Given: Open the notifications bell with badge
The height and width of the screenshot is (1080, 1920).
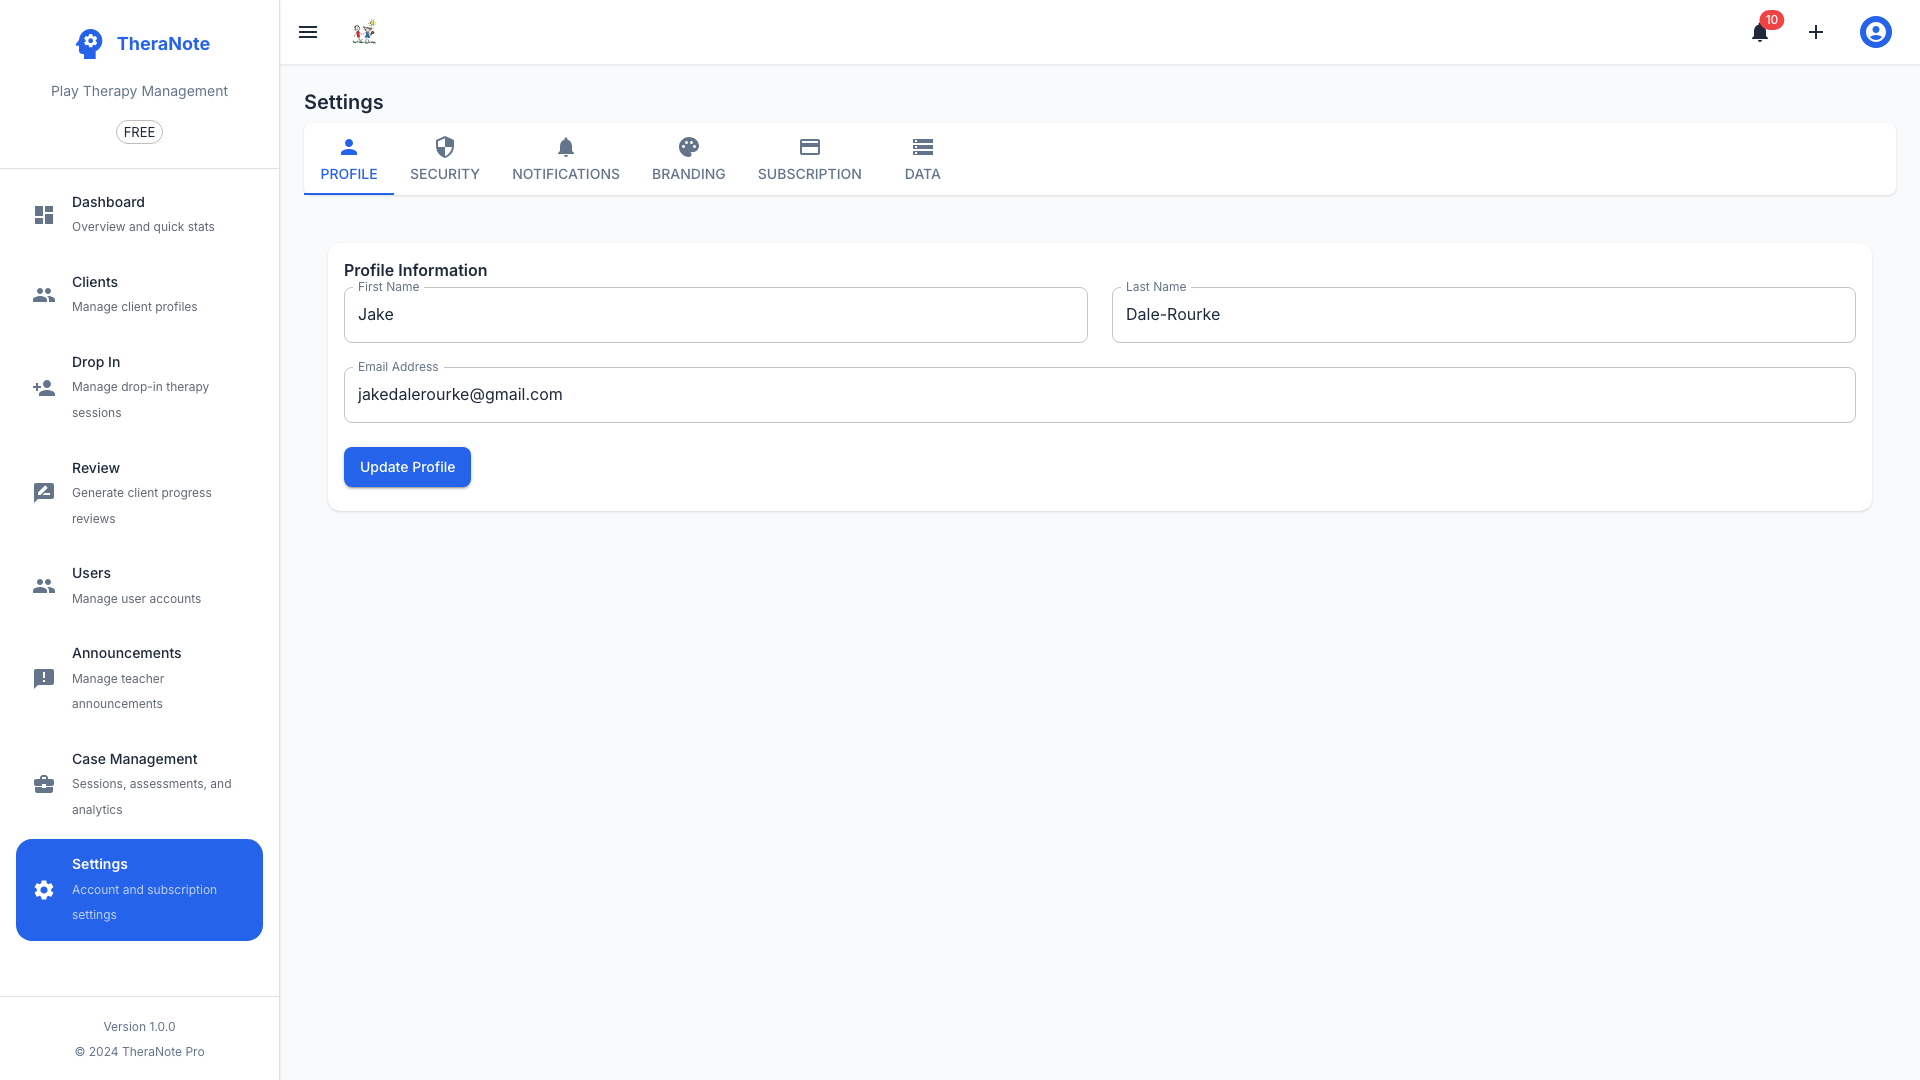Looking at the screenshot, I should pyautogui.click(x=1759, y=32).
